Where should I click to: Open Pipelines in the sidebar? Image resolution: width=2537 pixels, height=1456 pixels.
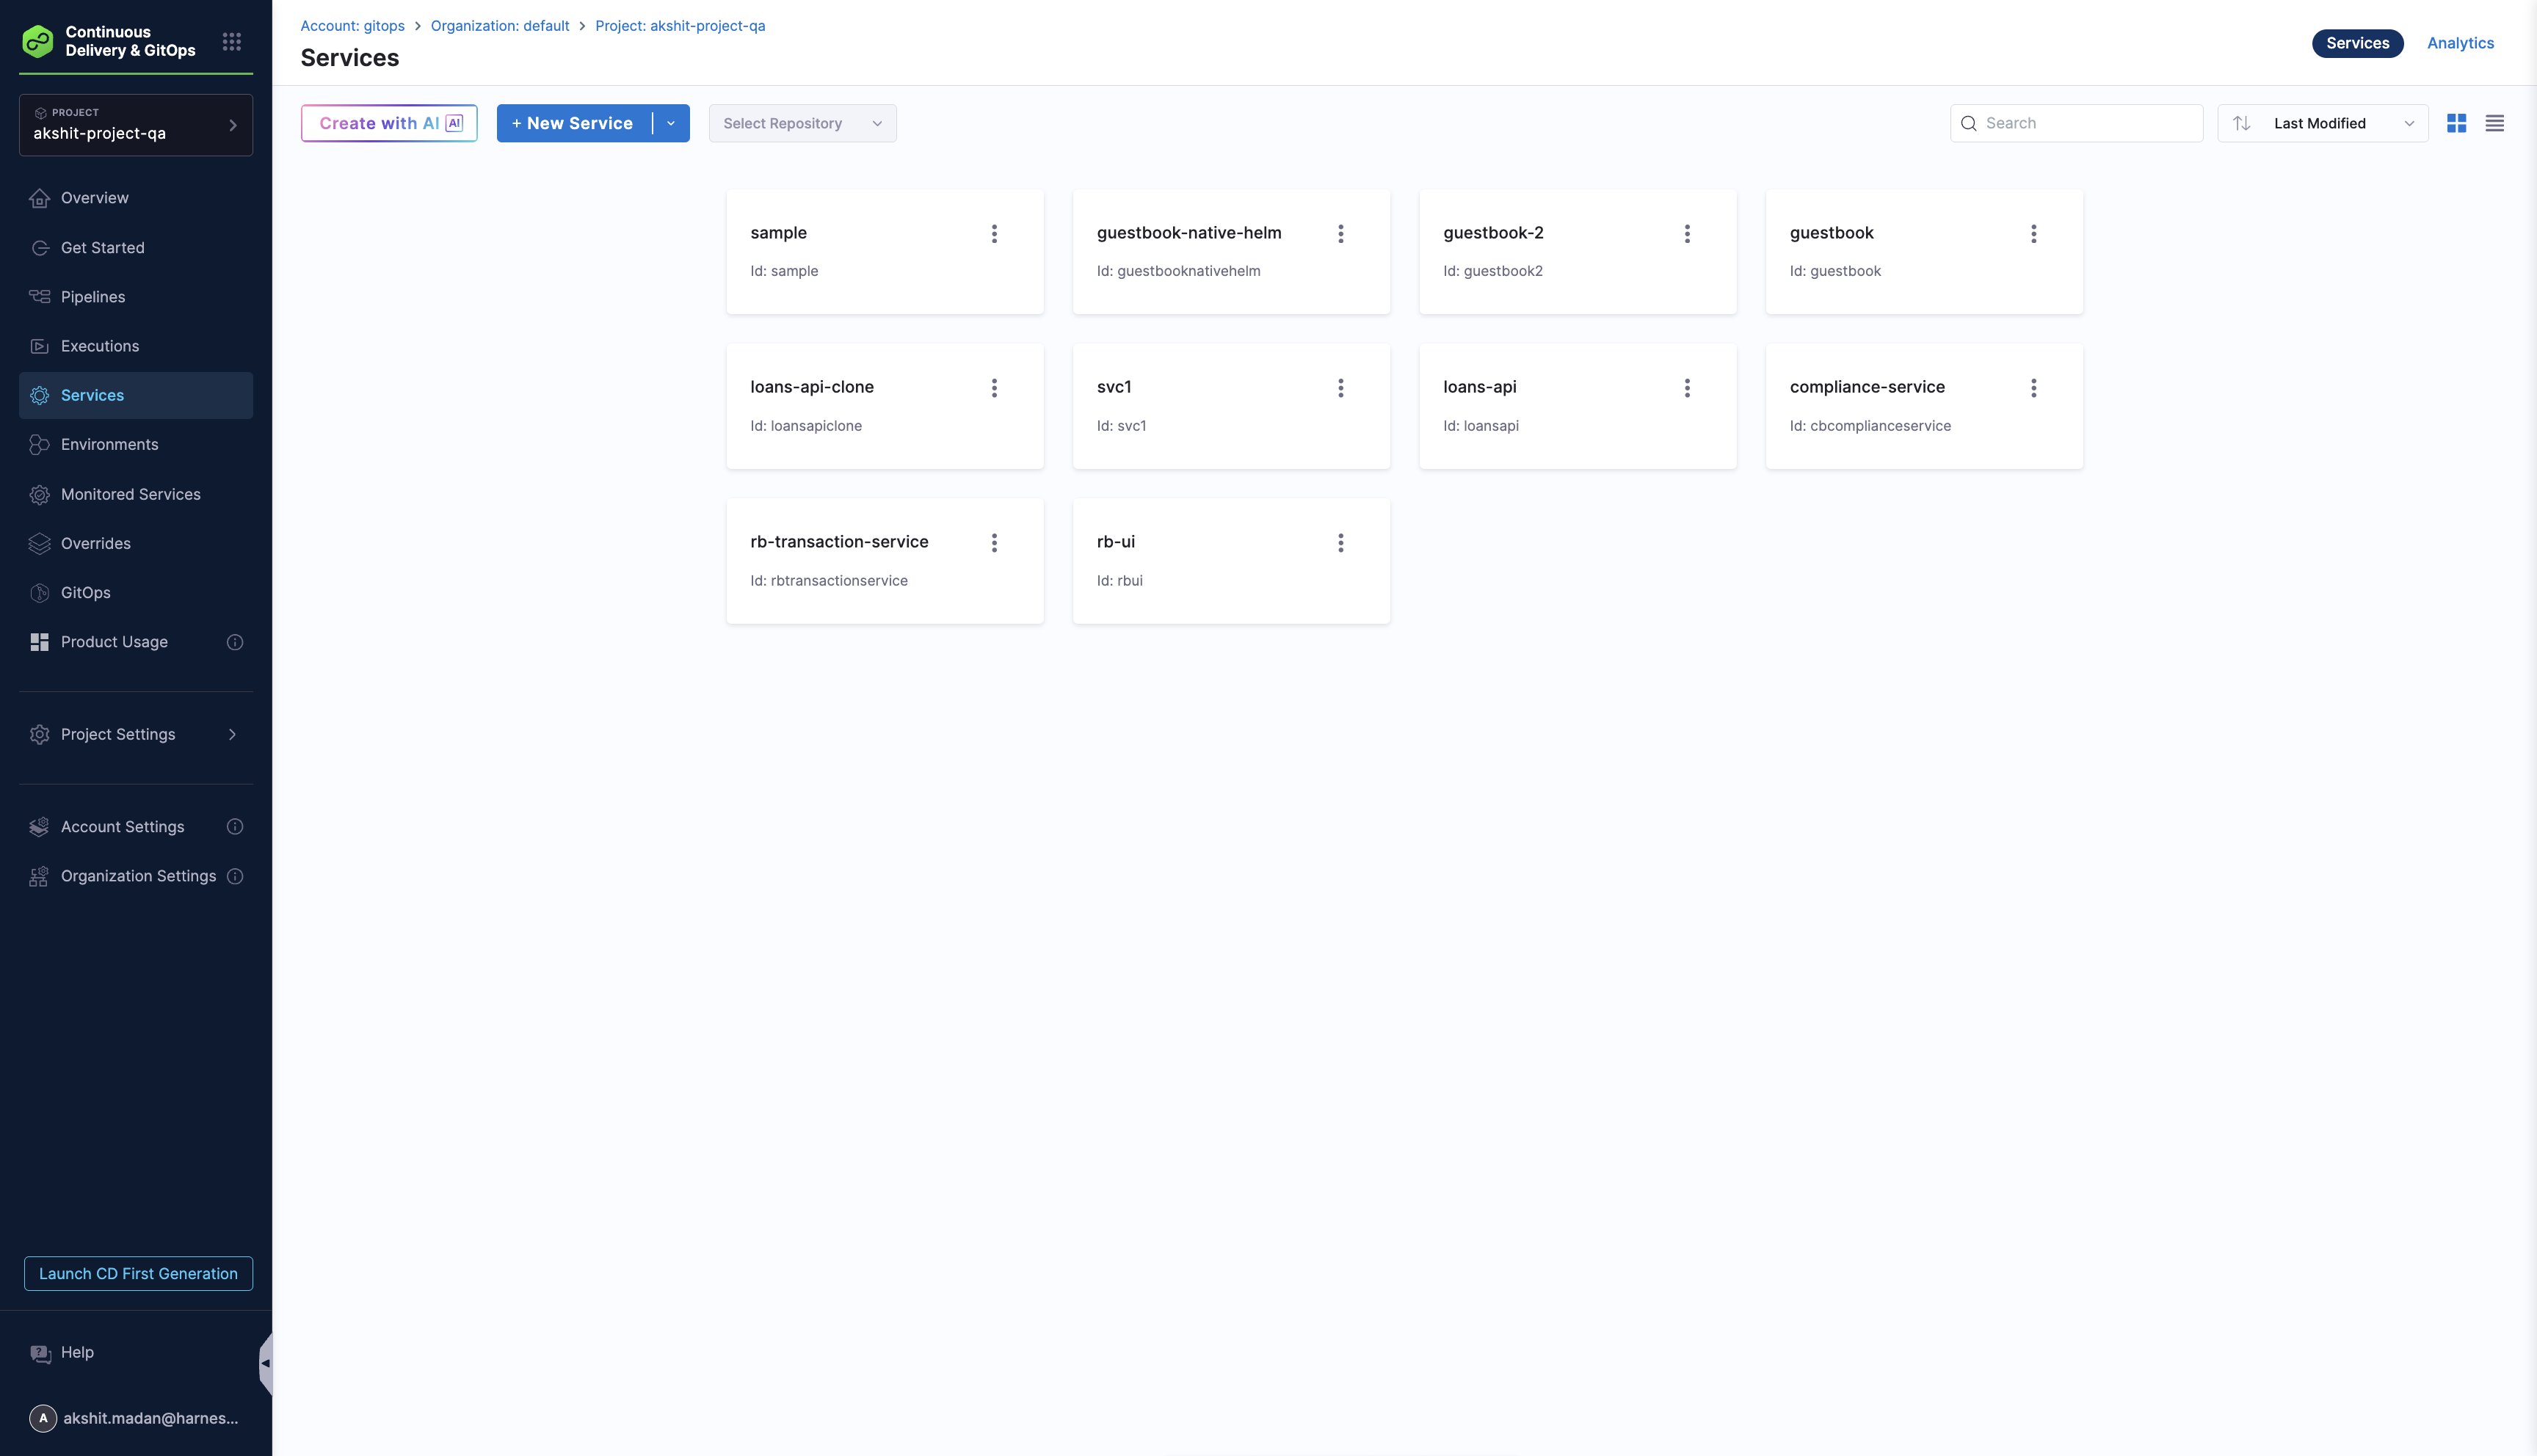93,297
